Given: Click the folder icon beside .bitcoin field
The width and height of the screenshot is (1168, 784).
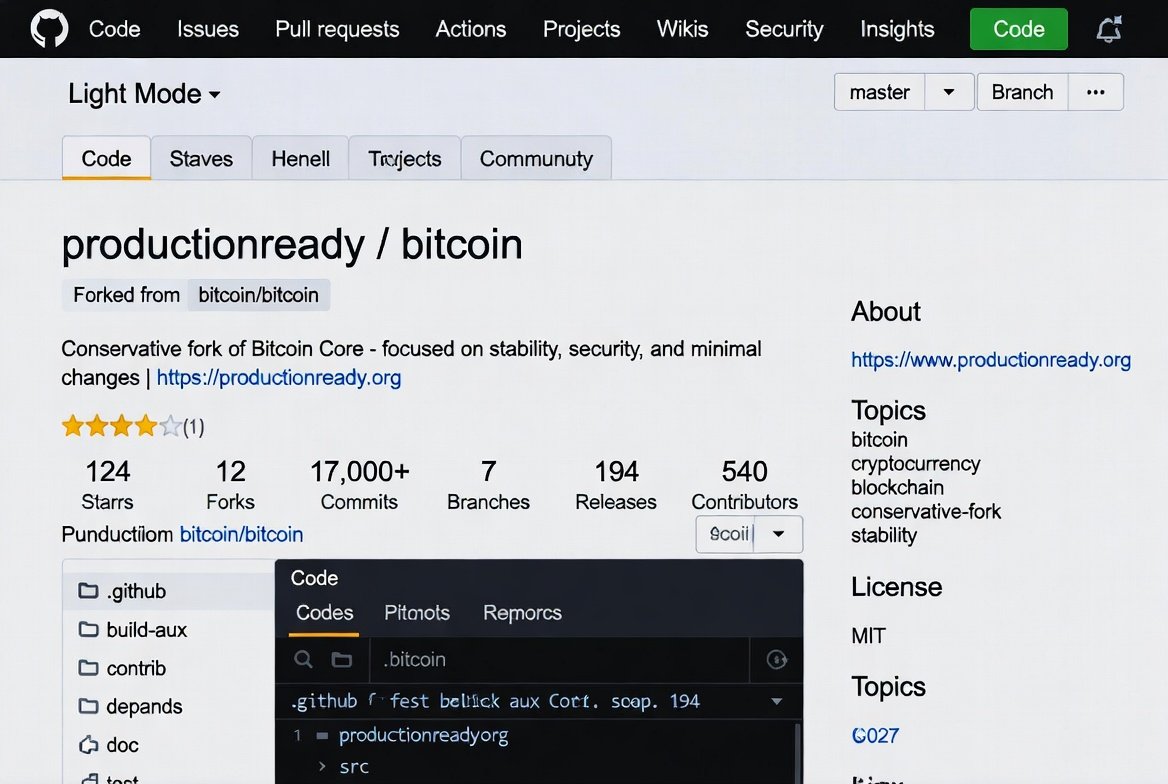Looking at the screenshot, I should pyautogui.click(x=342, y=660).
